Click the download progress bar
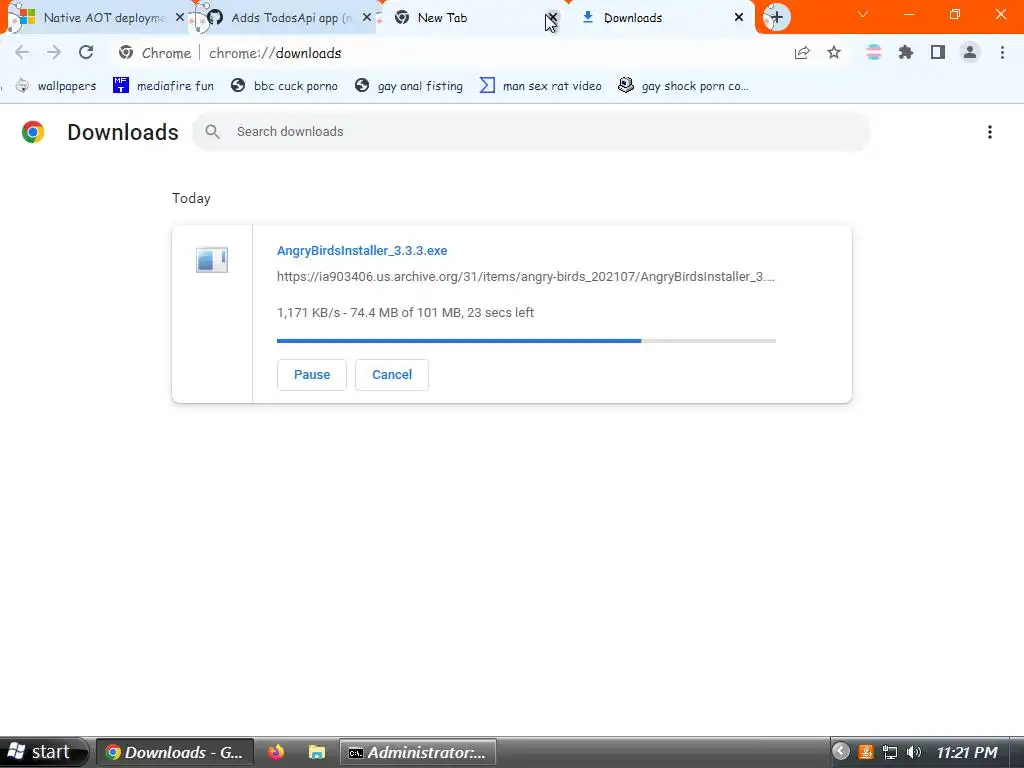 pos(526,341)
